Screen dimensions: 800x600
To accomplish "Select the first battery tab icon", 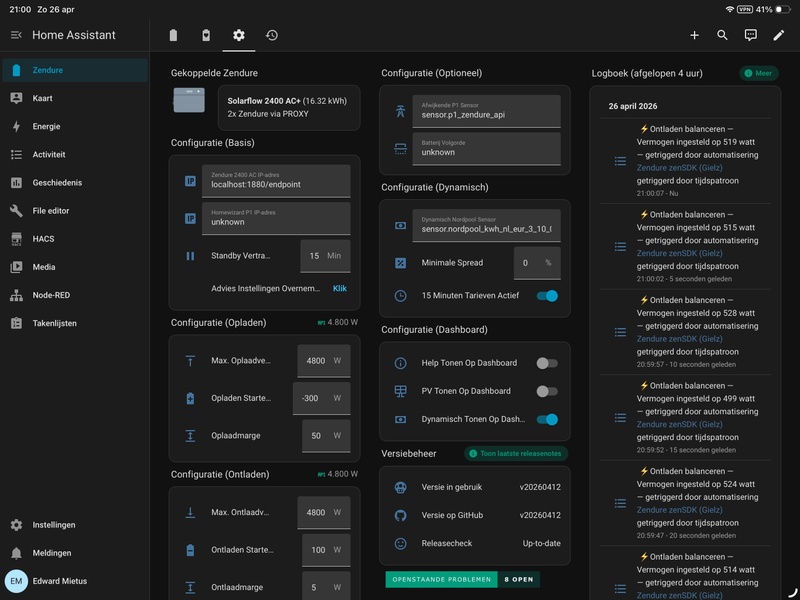I will click(x=173, y=35).
